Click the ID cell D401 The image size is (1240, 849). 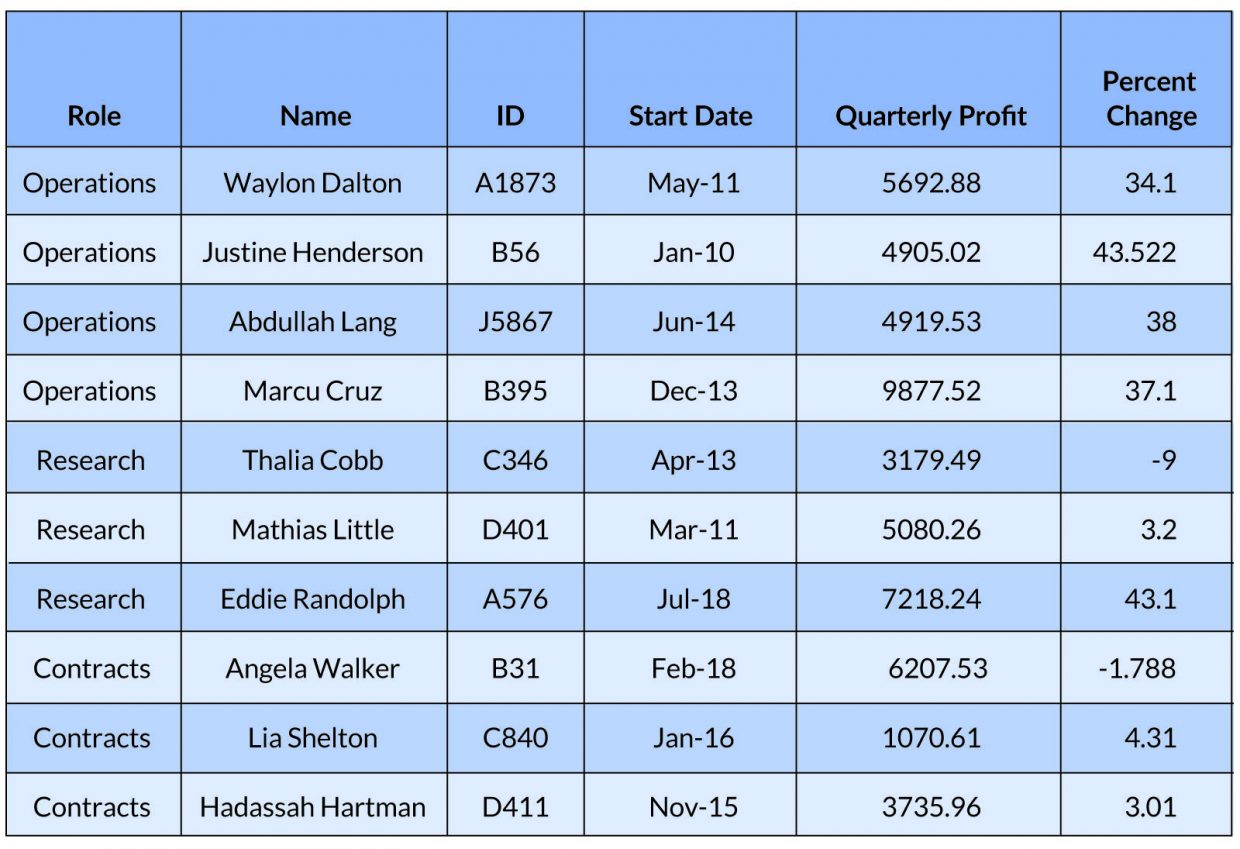[515, 528]
